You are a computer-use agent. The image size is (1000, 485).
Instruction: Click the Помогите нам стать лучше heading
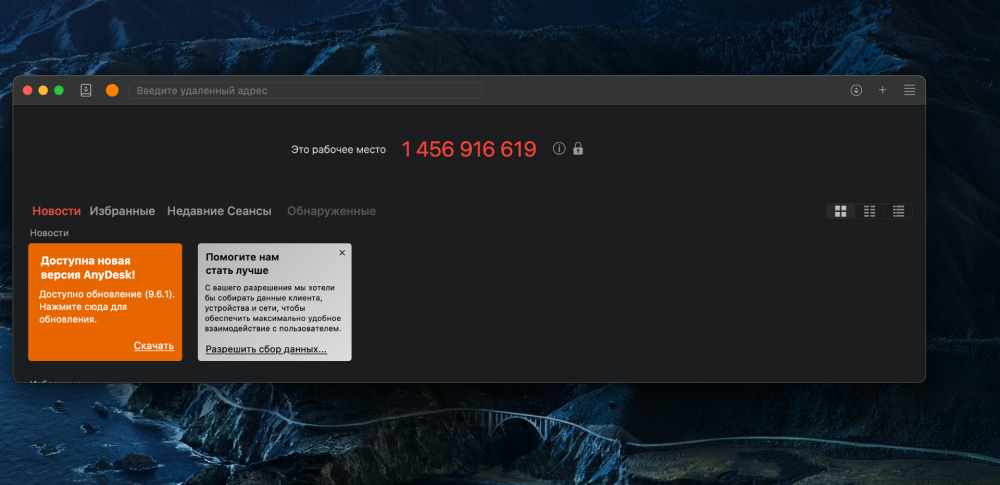242,264
